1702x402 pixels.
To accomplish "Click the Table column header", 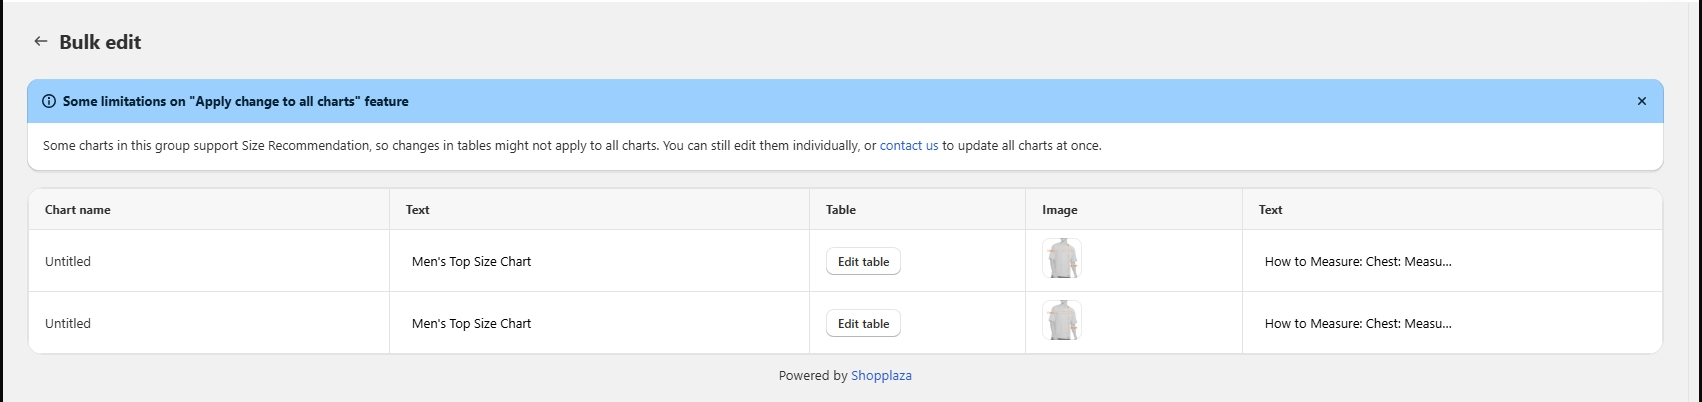I will pos(841,210).
